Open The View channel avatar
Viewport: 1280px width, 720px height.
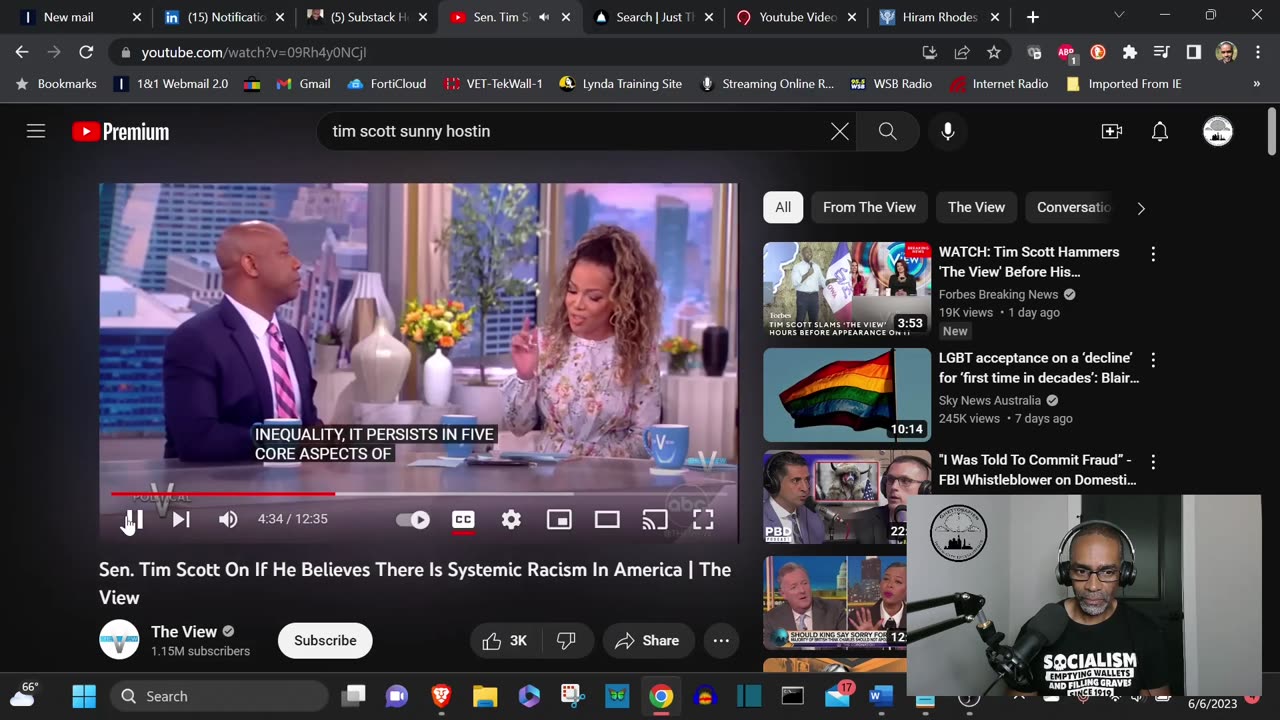[x=119, y=640]
